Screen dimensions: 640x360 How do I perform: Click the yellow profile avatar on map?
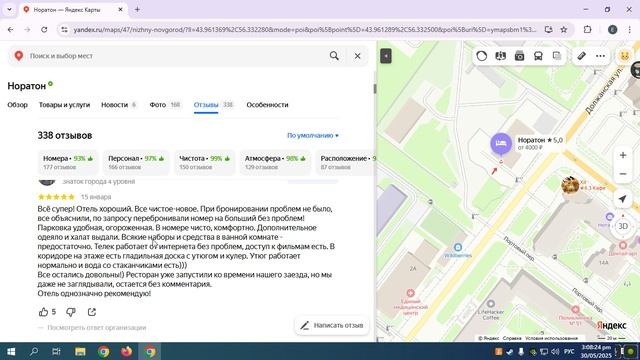click(624, 56)
